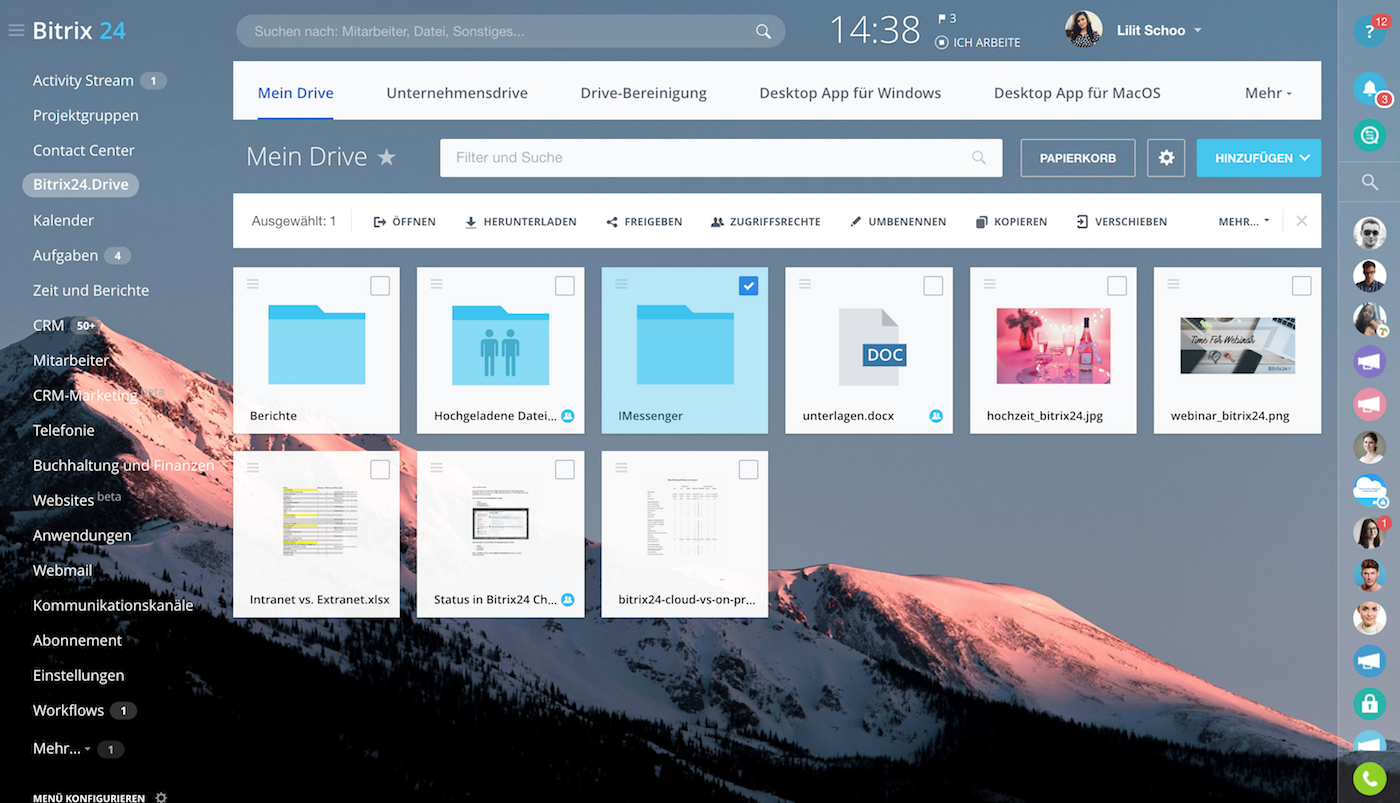Click the magnifier in Filter und Suche

point(979,158)
